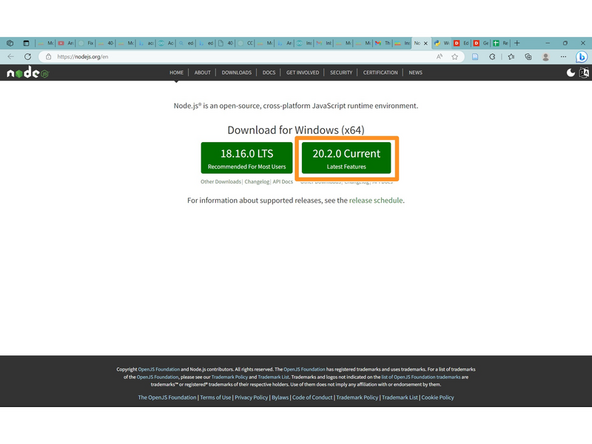Open The OpenJS Foundation footer link
The height and width of the screenshot is (444, 592).
coord(167,397)
